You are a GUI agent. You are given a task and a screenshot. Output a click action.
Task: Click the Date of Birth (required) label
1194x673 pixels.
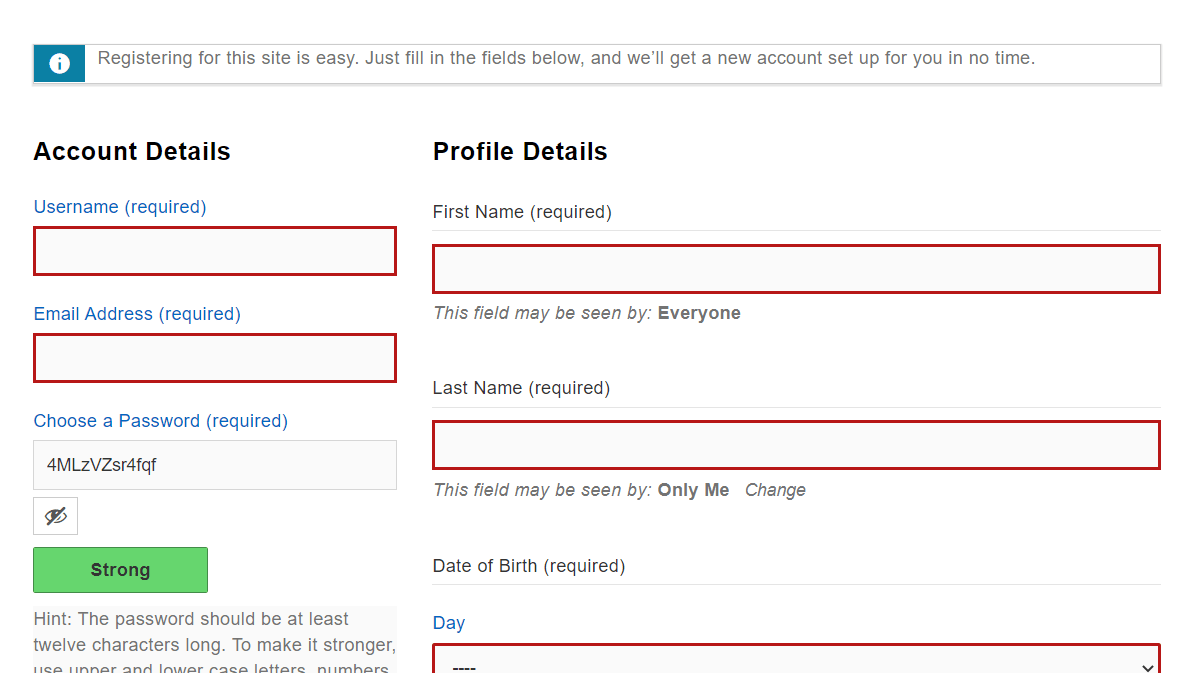(x=529, y=566)
